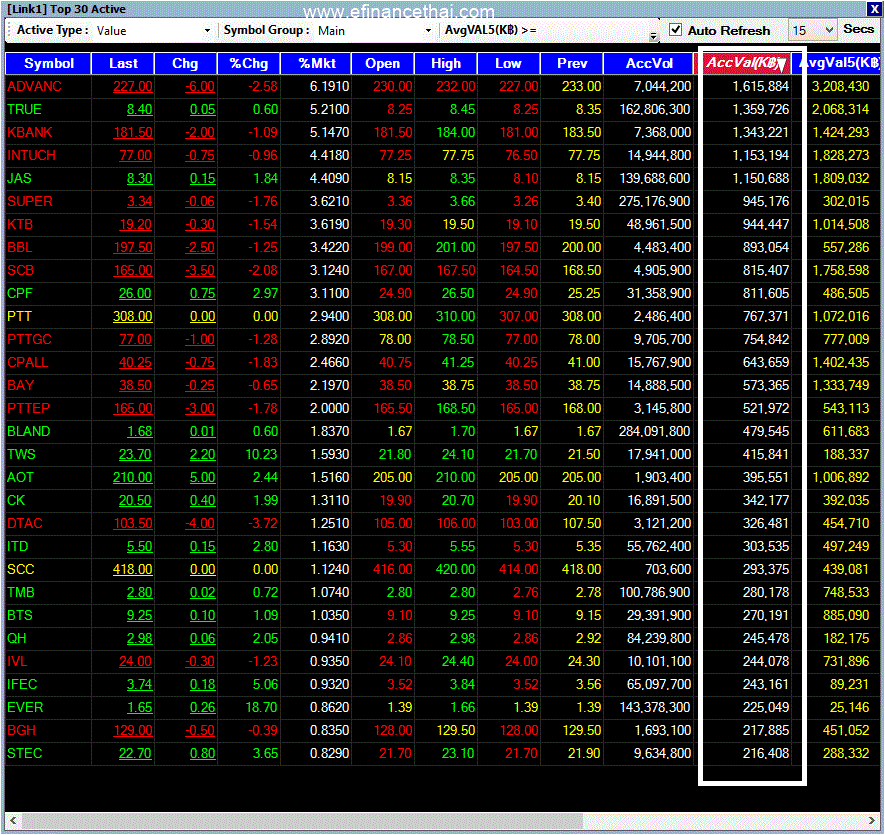The image size is (885, 835).
Task: Select the SCB symbol
Action: coord(20,270)
